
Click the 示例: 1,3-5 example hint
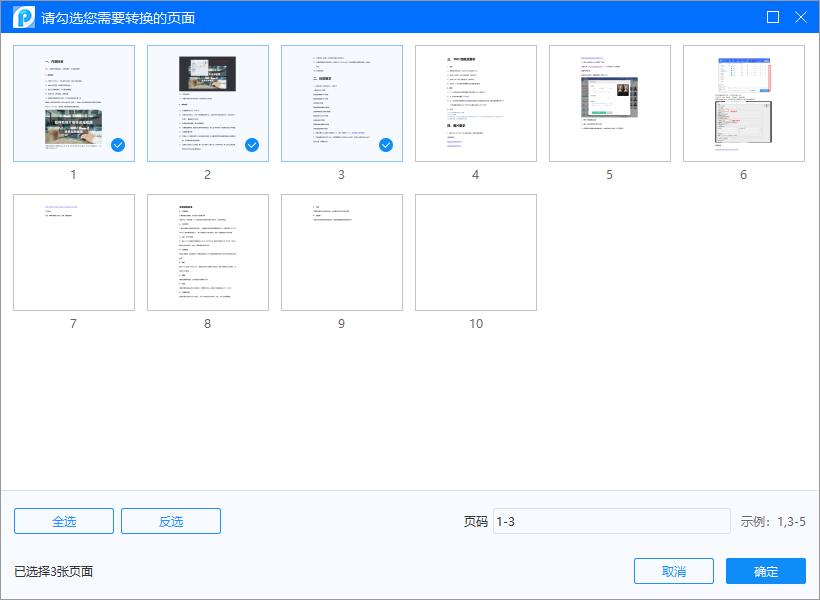772,522
